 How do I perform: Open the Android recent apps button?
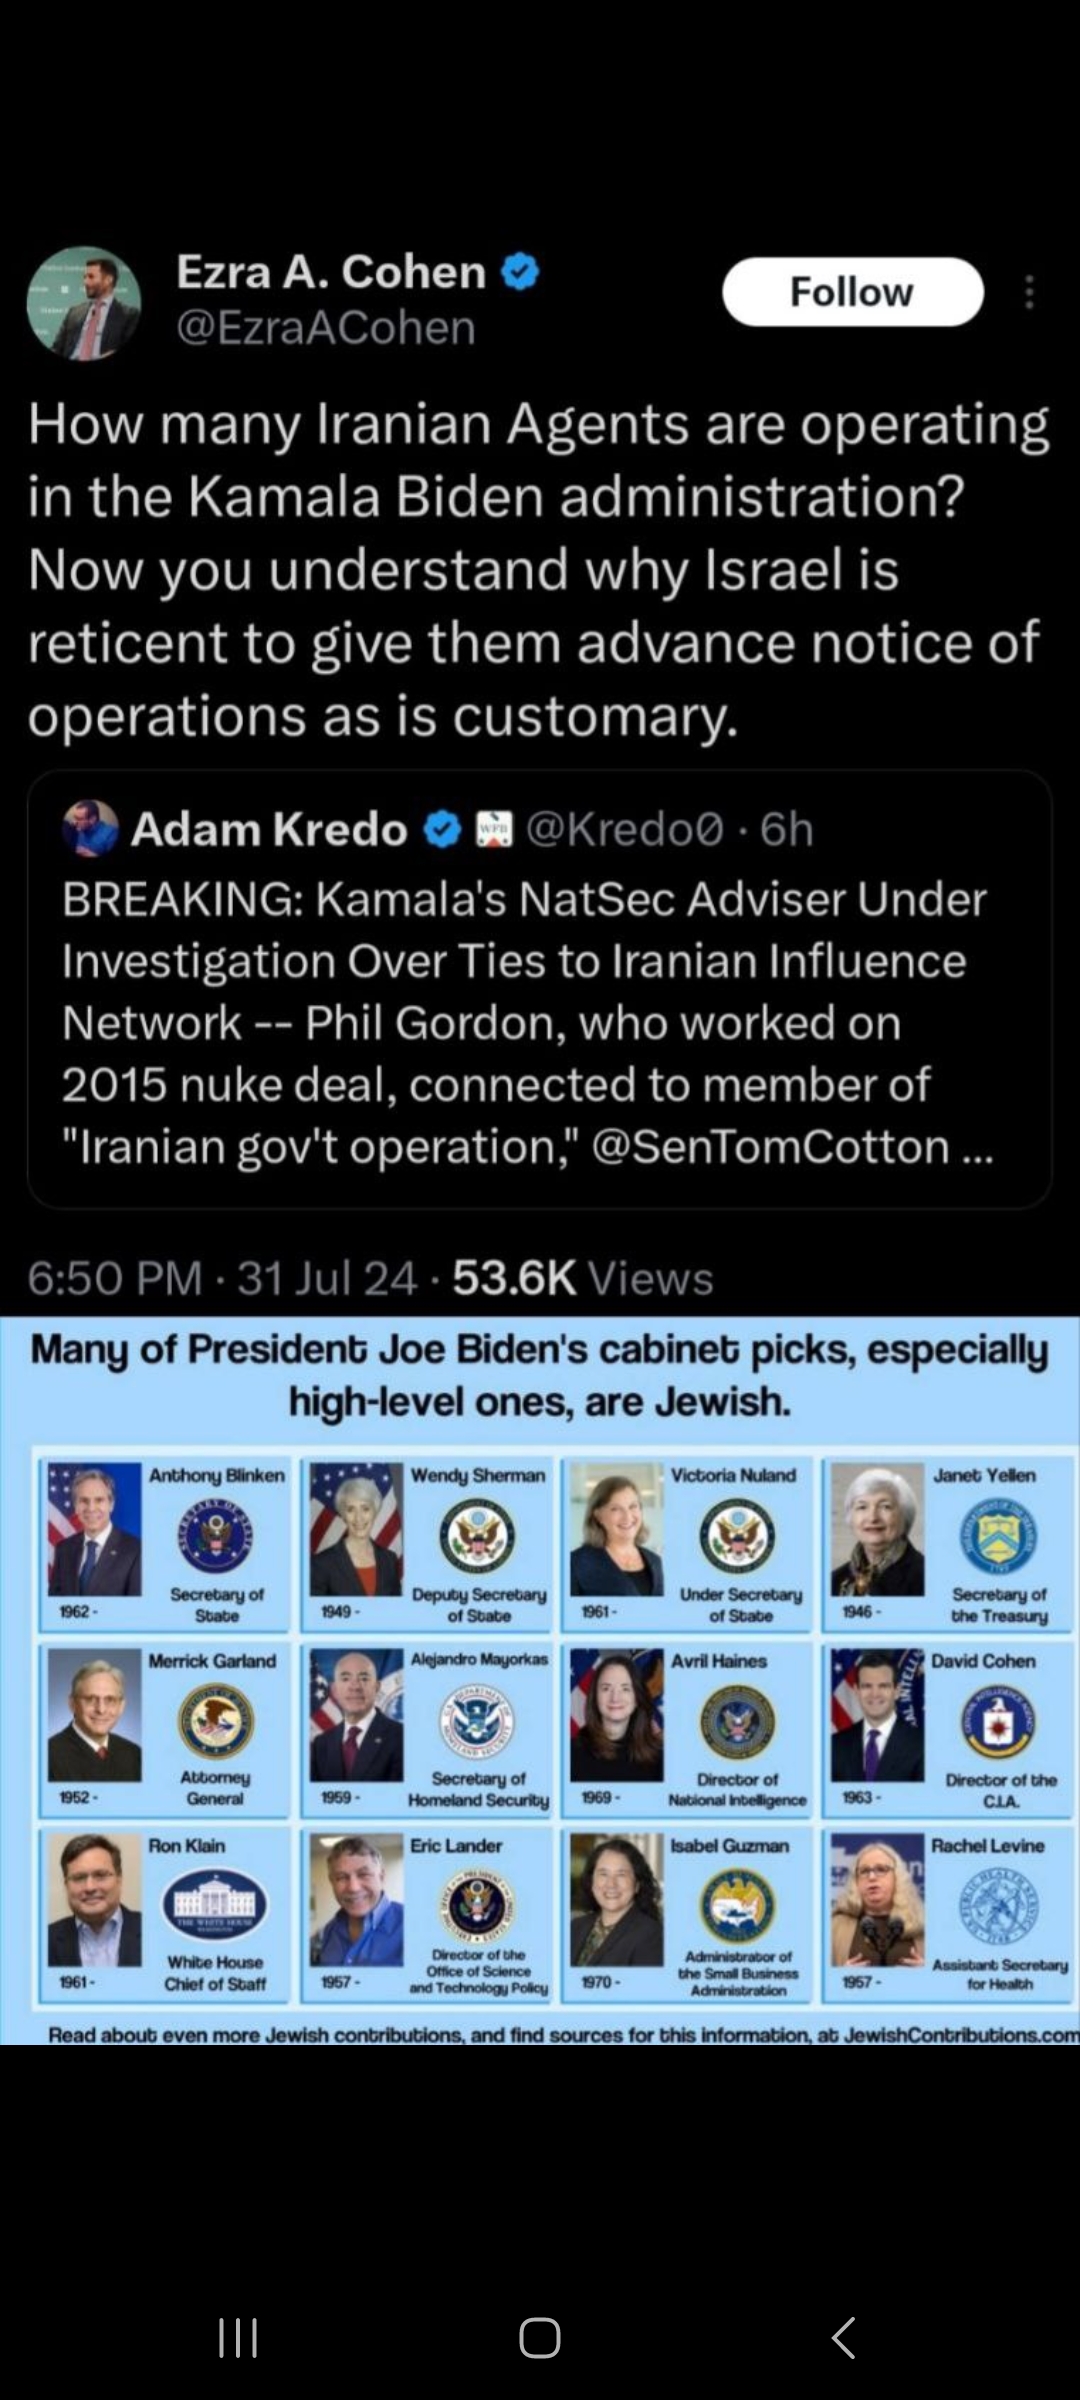pos(238,2337)
